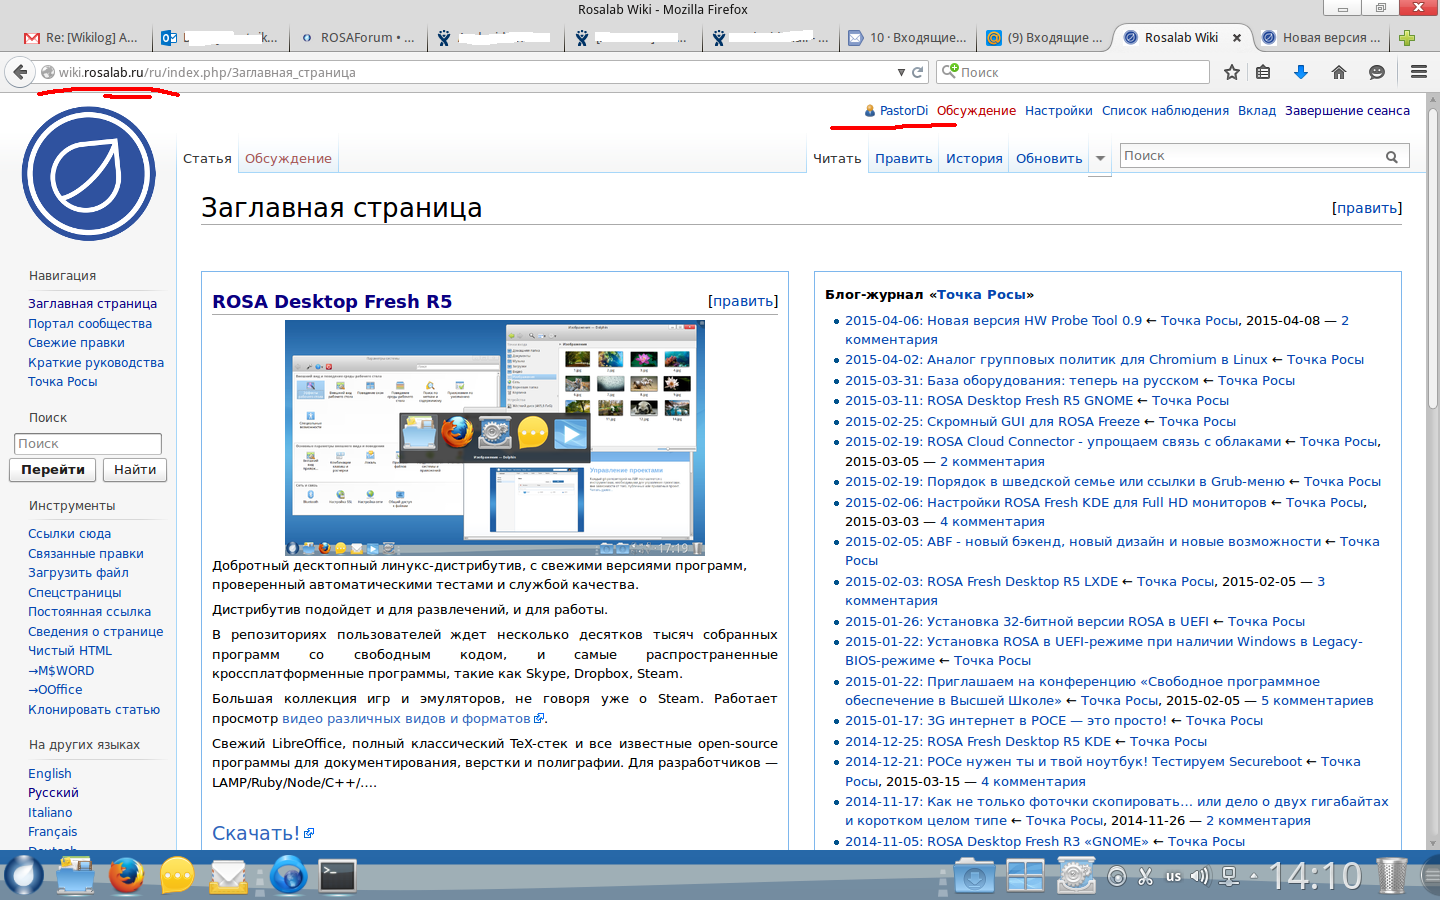This screenshot has height=900, width=1440.
Task: Open the Firefox hamburger menu
Action: point(1418,72)
